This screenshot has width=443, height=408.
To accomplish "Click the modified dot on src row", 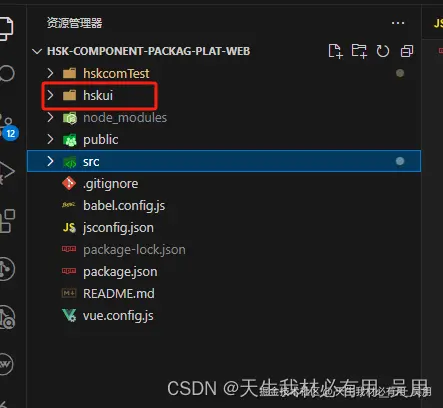I will 400,161.
